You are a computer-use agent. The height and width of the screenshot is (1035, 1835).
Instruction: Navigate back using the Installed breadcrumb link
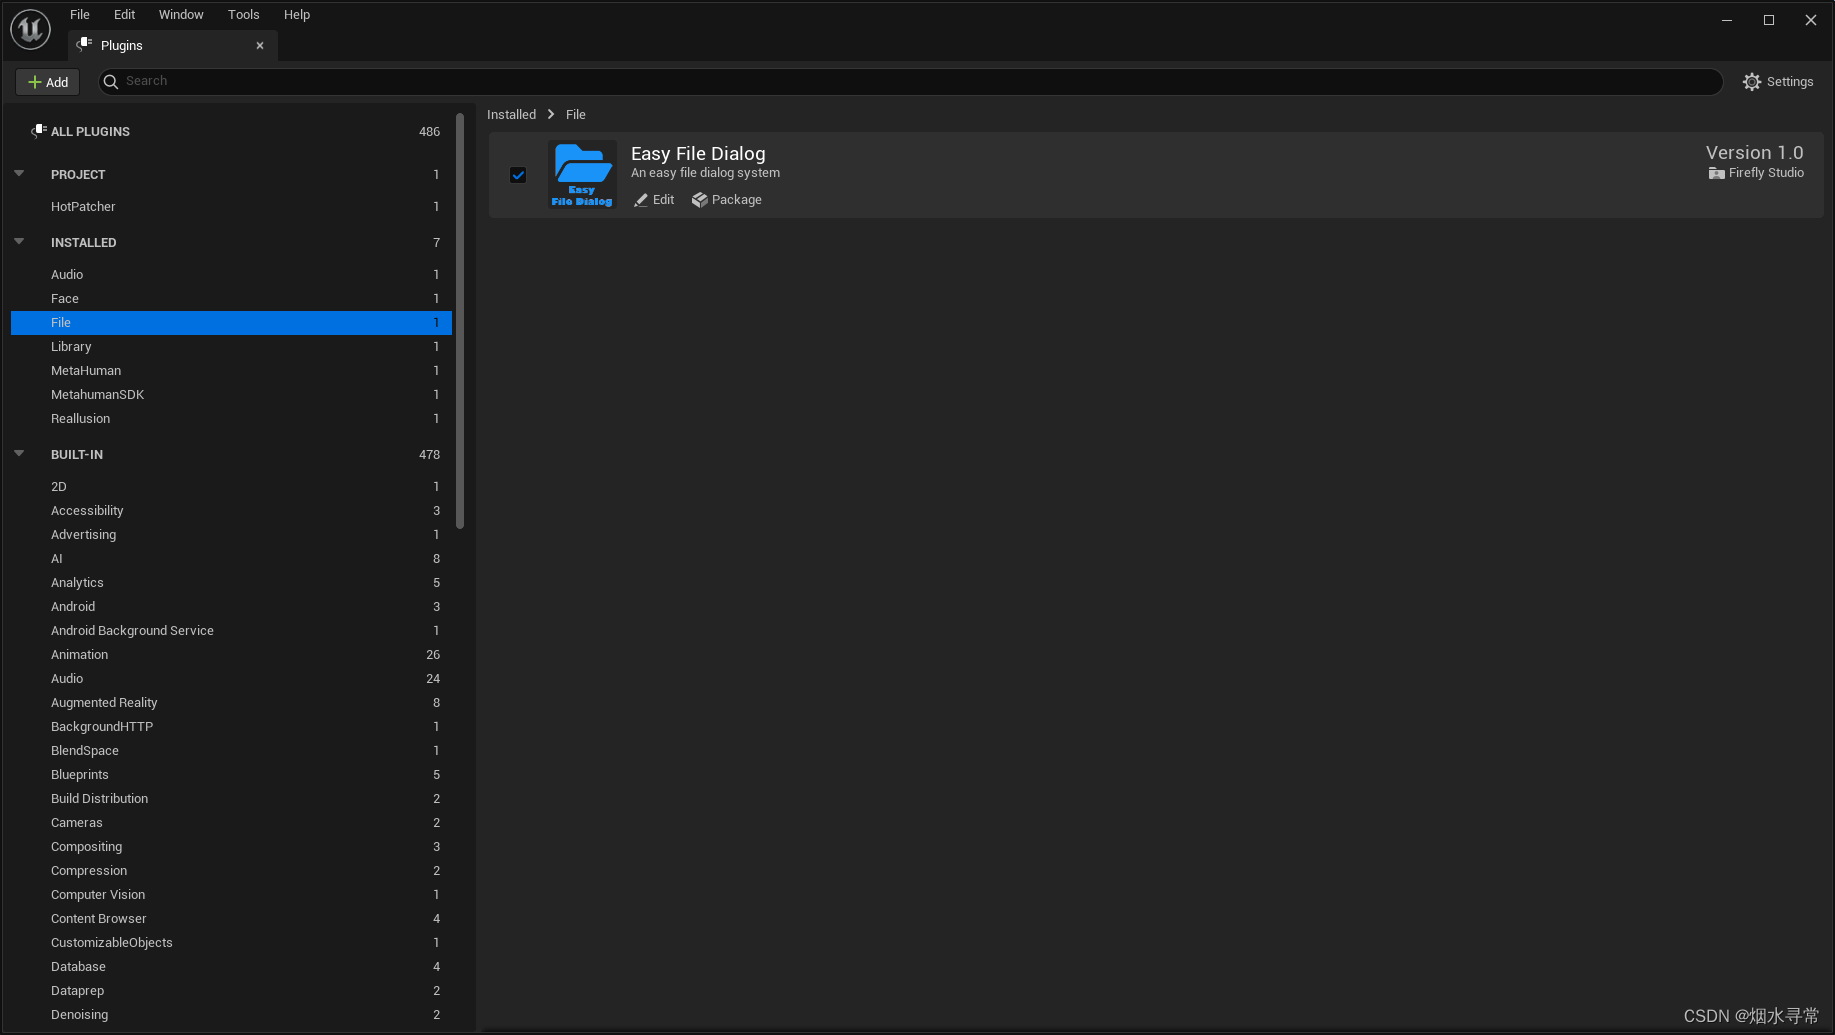(x=512, y=114)
